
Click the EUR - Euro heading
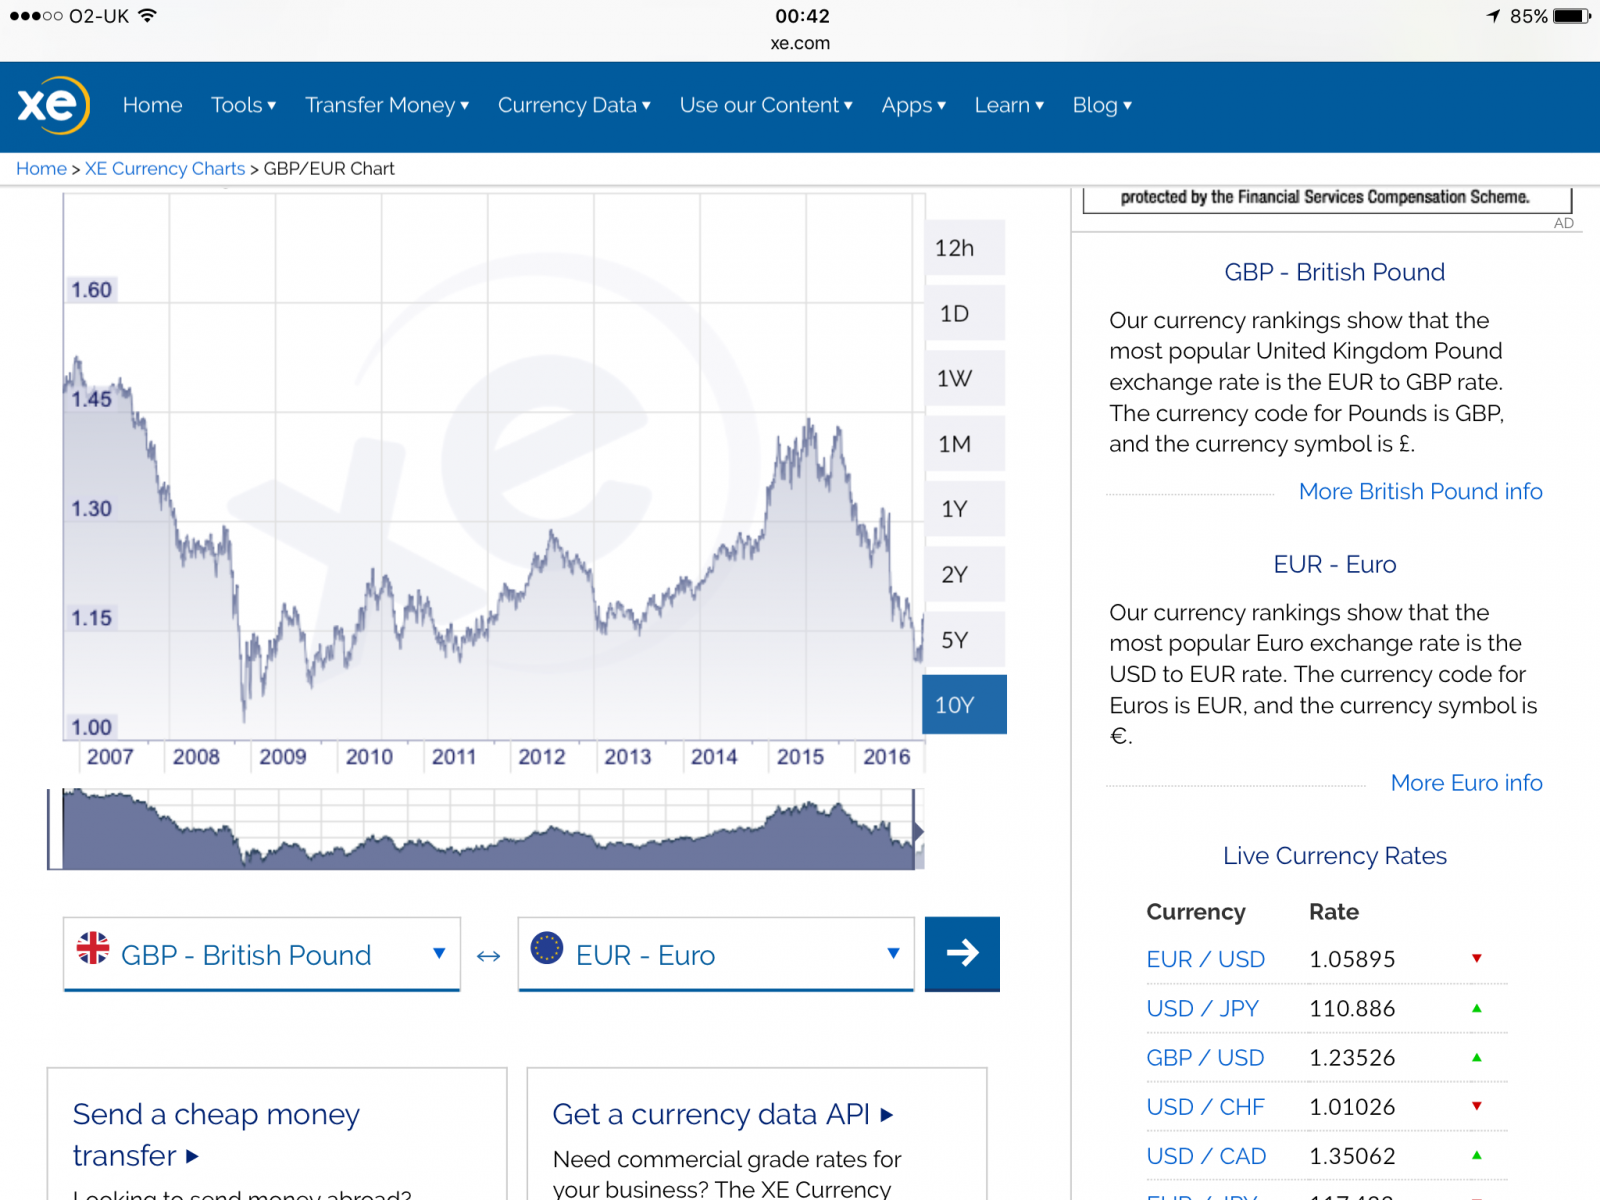(1334, 564)
